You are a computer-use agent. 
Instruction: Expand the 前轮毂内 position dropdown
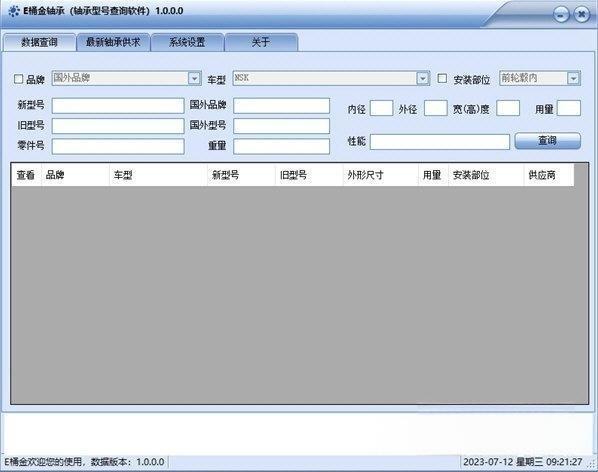(574, 78)
